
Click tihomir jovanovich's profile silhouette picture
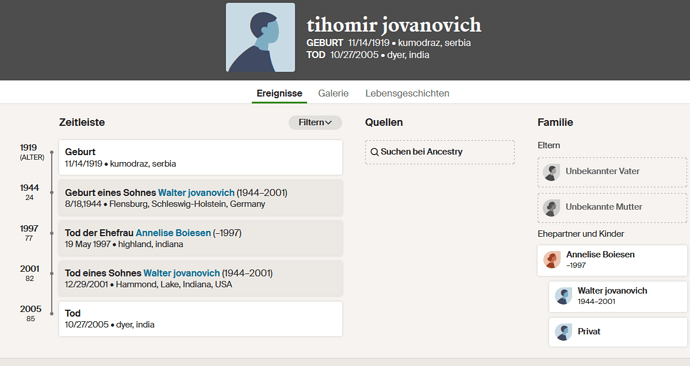pyautogui.click(x=261, y=37)
